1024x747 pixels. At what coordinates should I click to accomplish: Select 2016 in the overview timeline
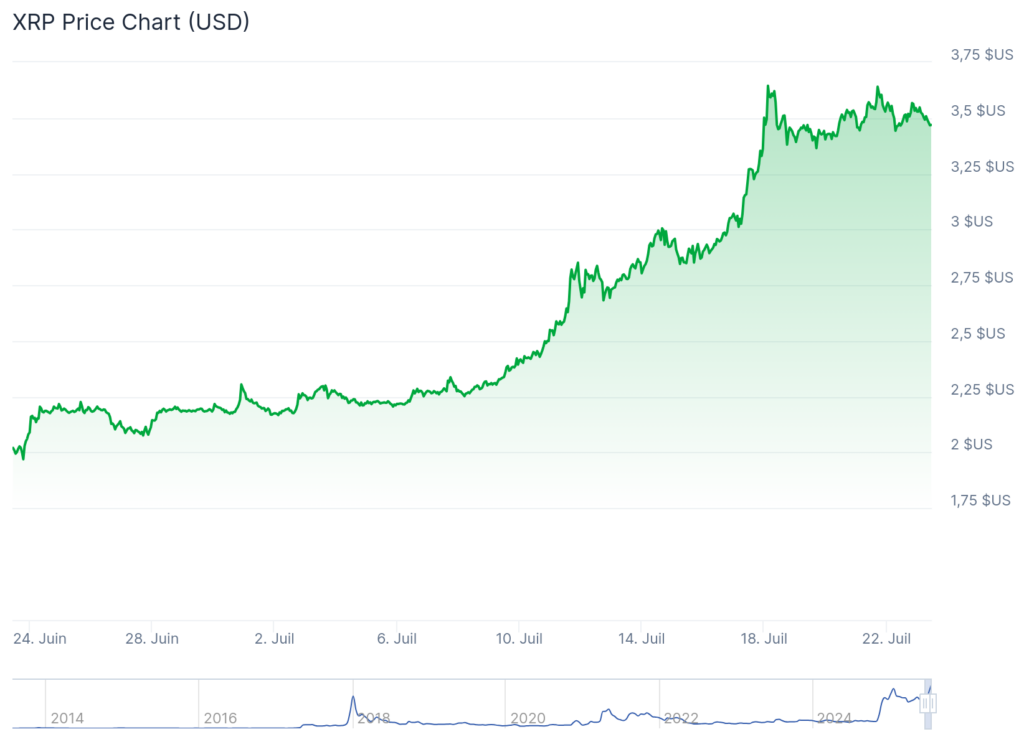(x=220, y=718)
